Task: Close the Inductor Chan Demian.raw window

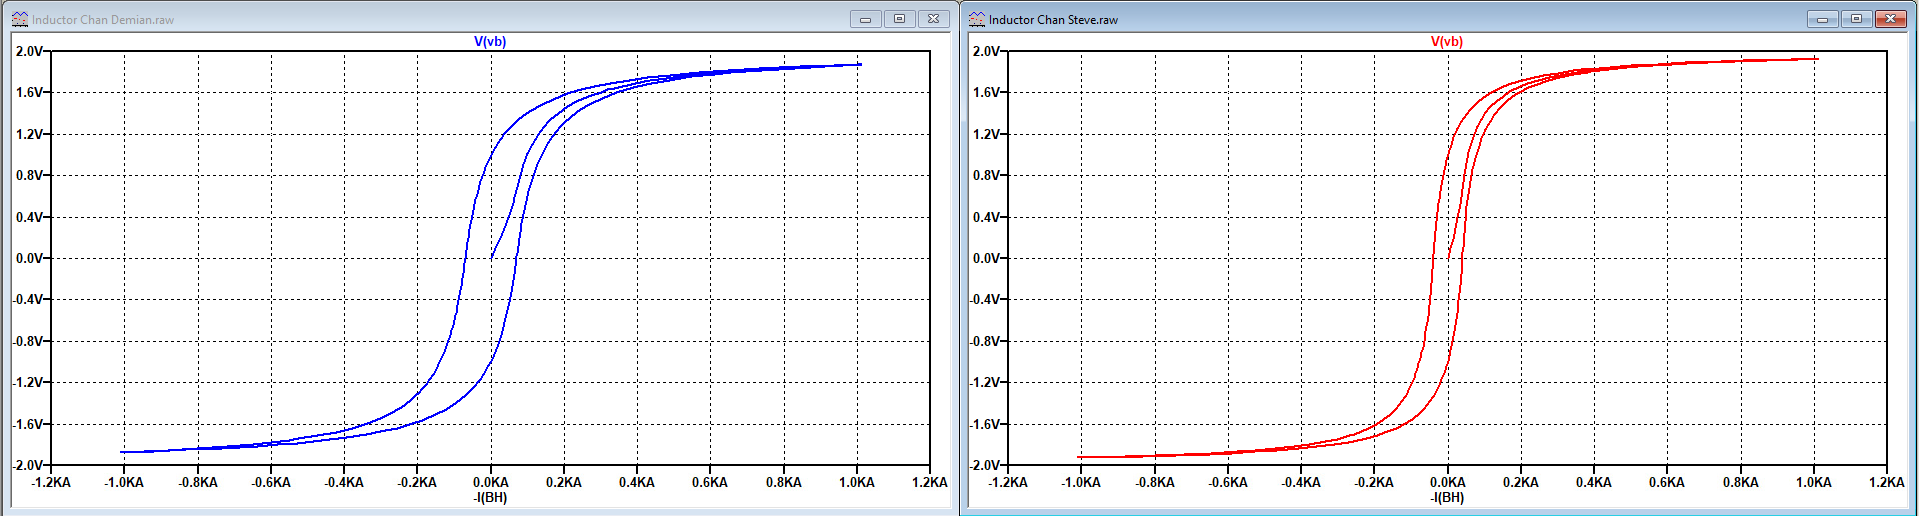Action: pos(934,19)
